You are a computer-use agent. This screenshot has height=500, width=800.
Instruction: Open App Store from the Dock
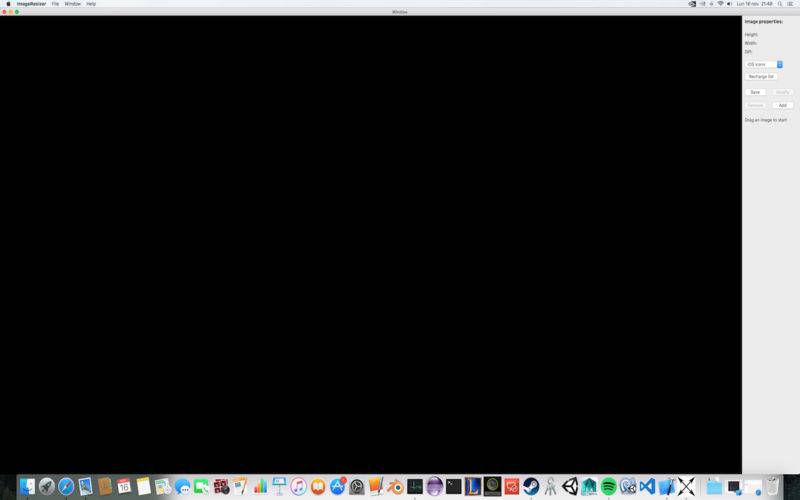pos(337,486)
